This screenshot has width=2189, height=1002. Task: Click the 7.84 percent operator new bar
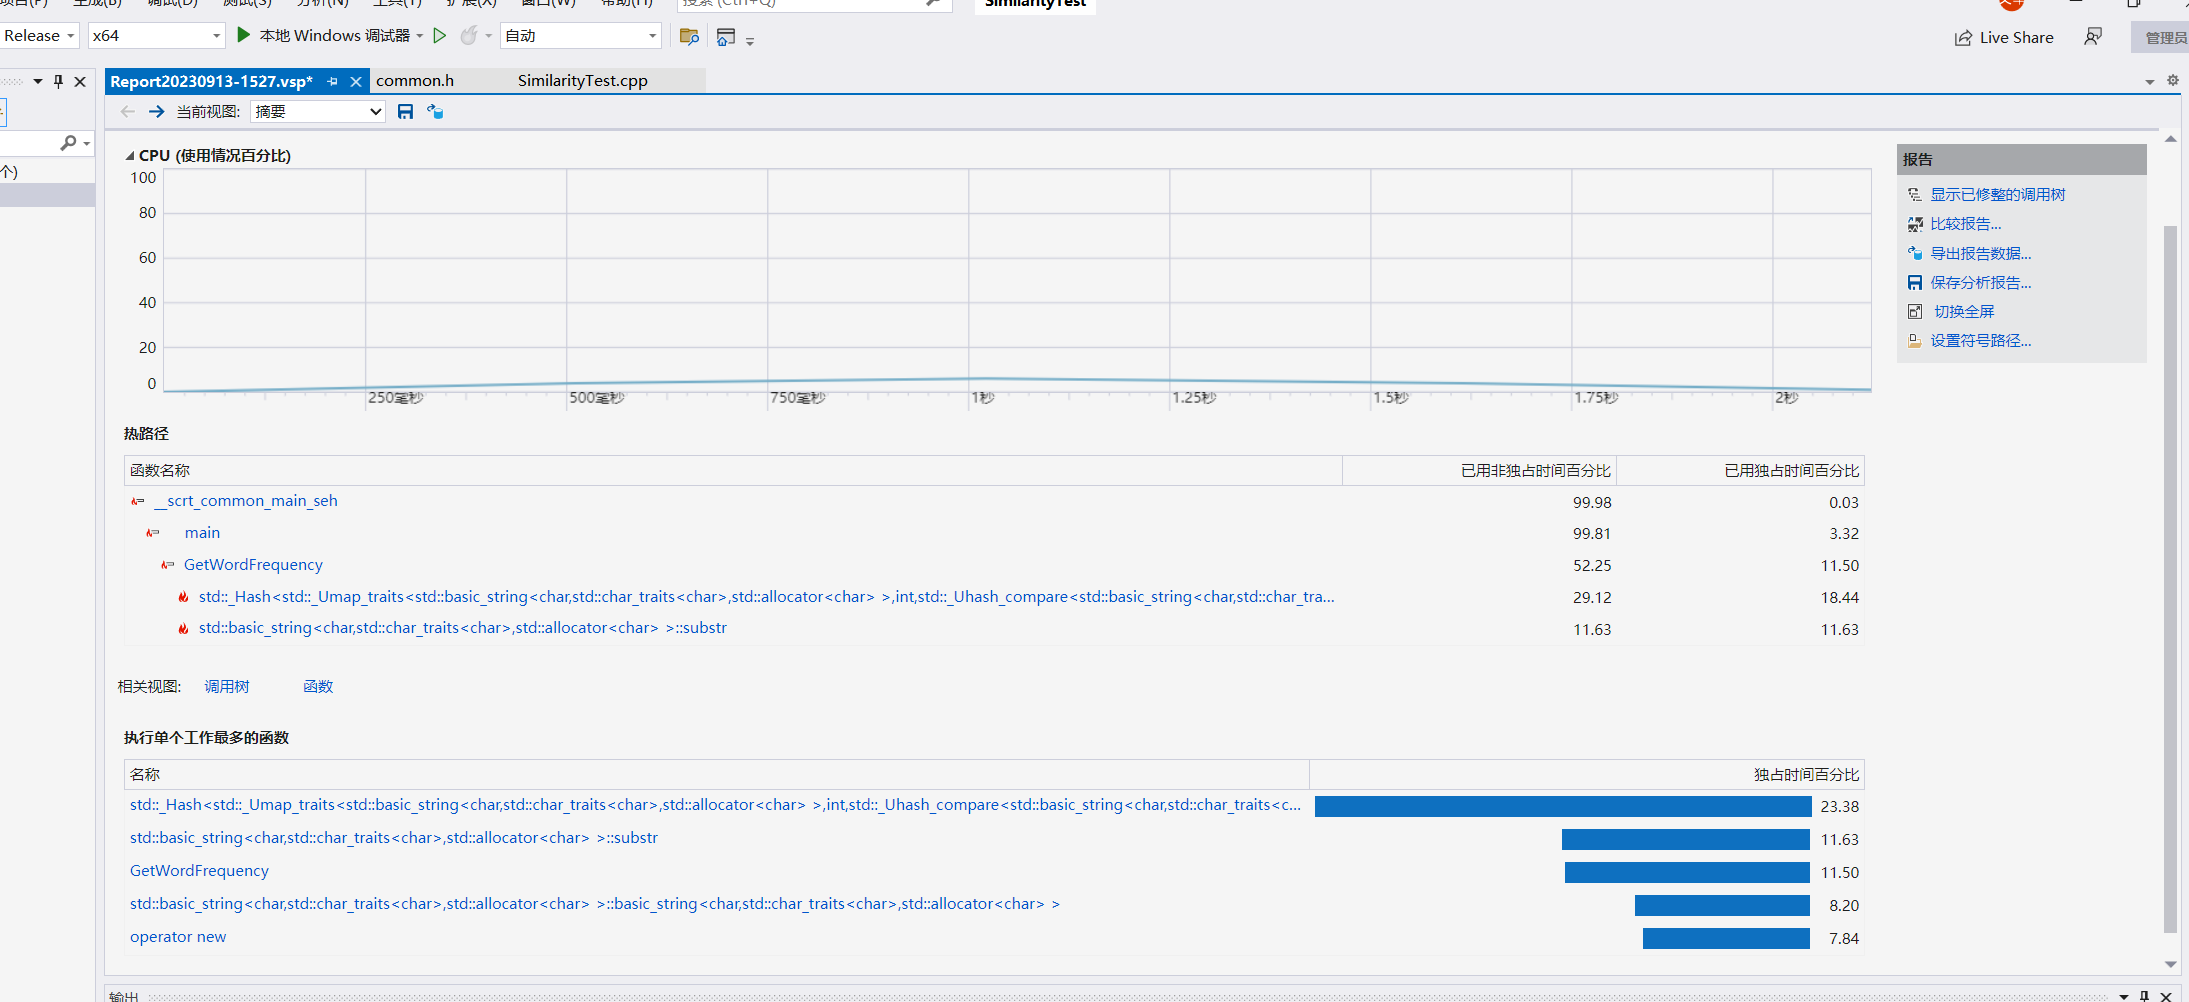pos(1726,938)
